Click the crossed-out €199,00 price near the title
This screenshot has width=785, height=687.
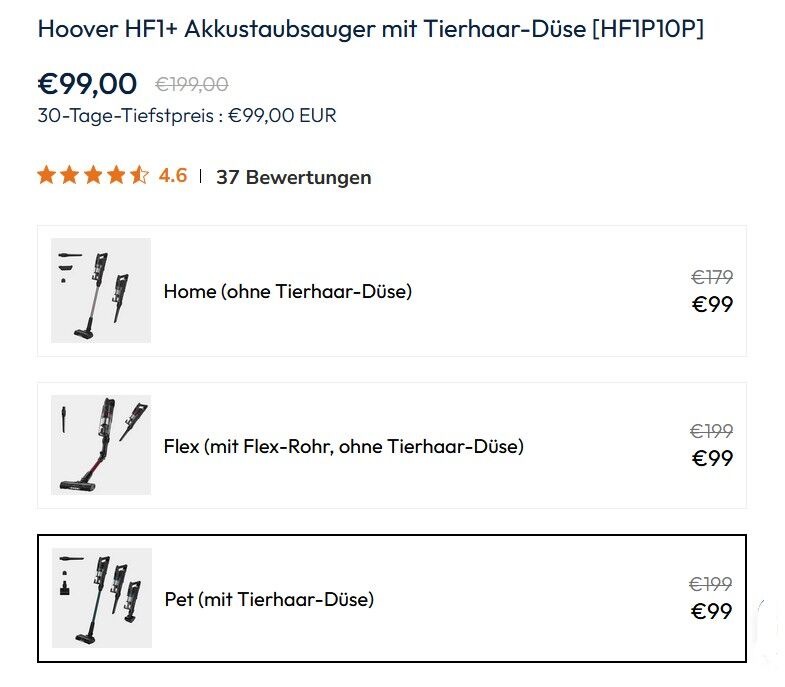(x=191, y=85)
